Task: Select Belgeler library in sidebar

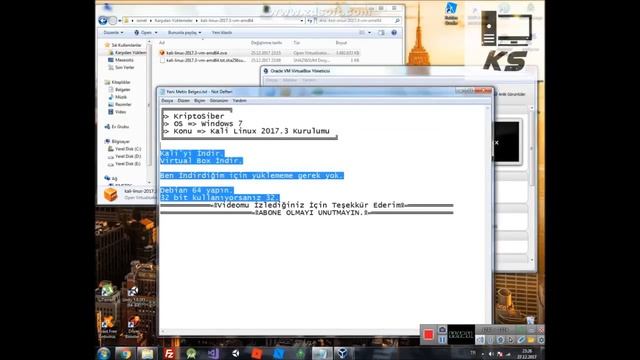Action: pos(119,89)
